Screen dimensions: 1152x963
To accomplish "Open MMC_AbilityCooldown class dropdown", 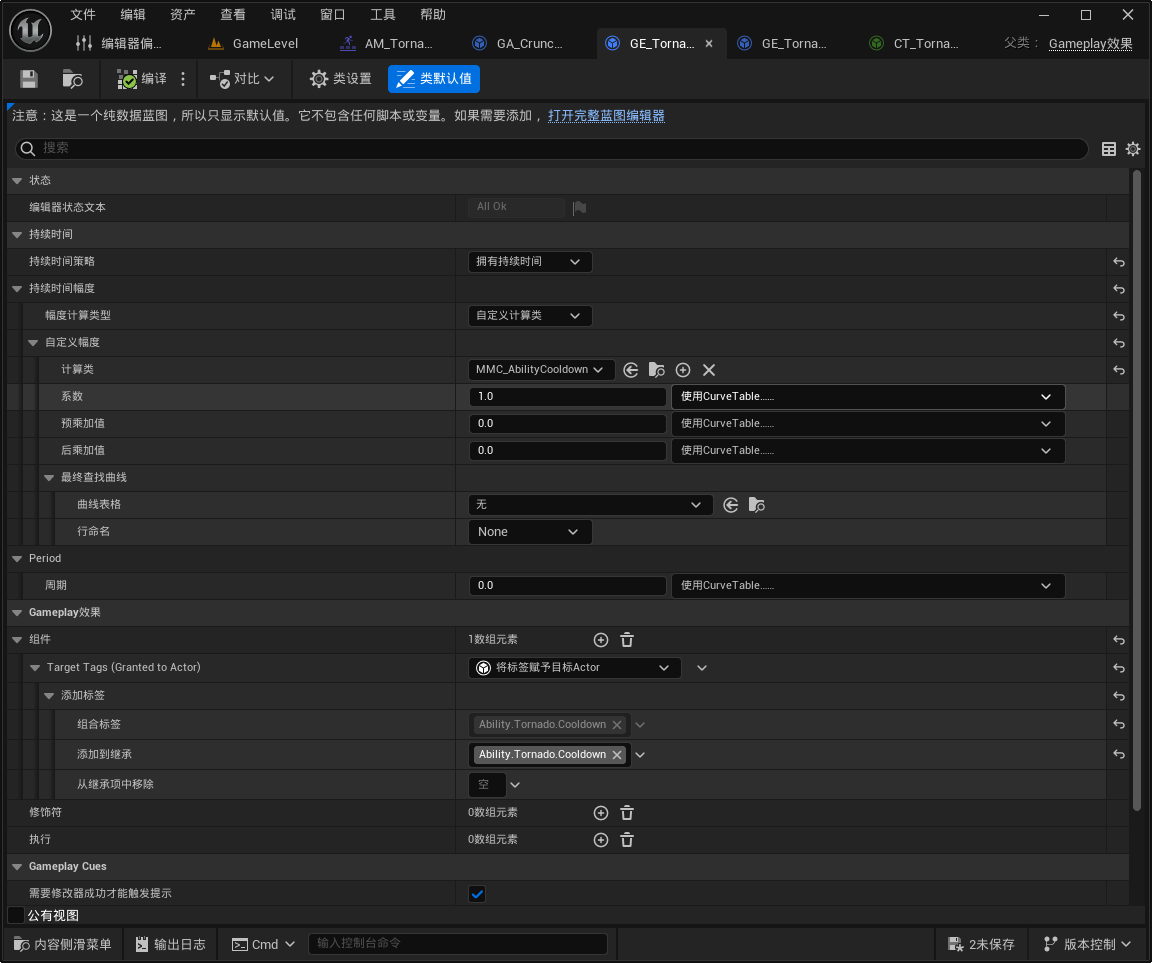I will tap(541, 369).
